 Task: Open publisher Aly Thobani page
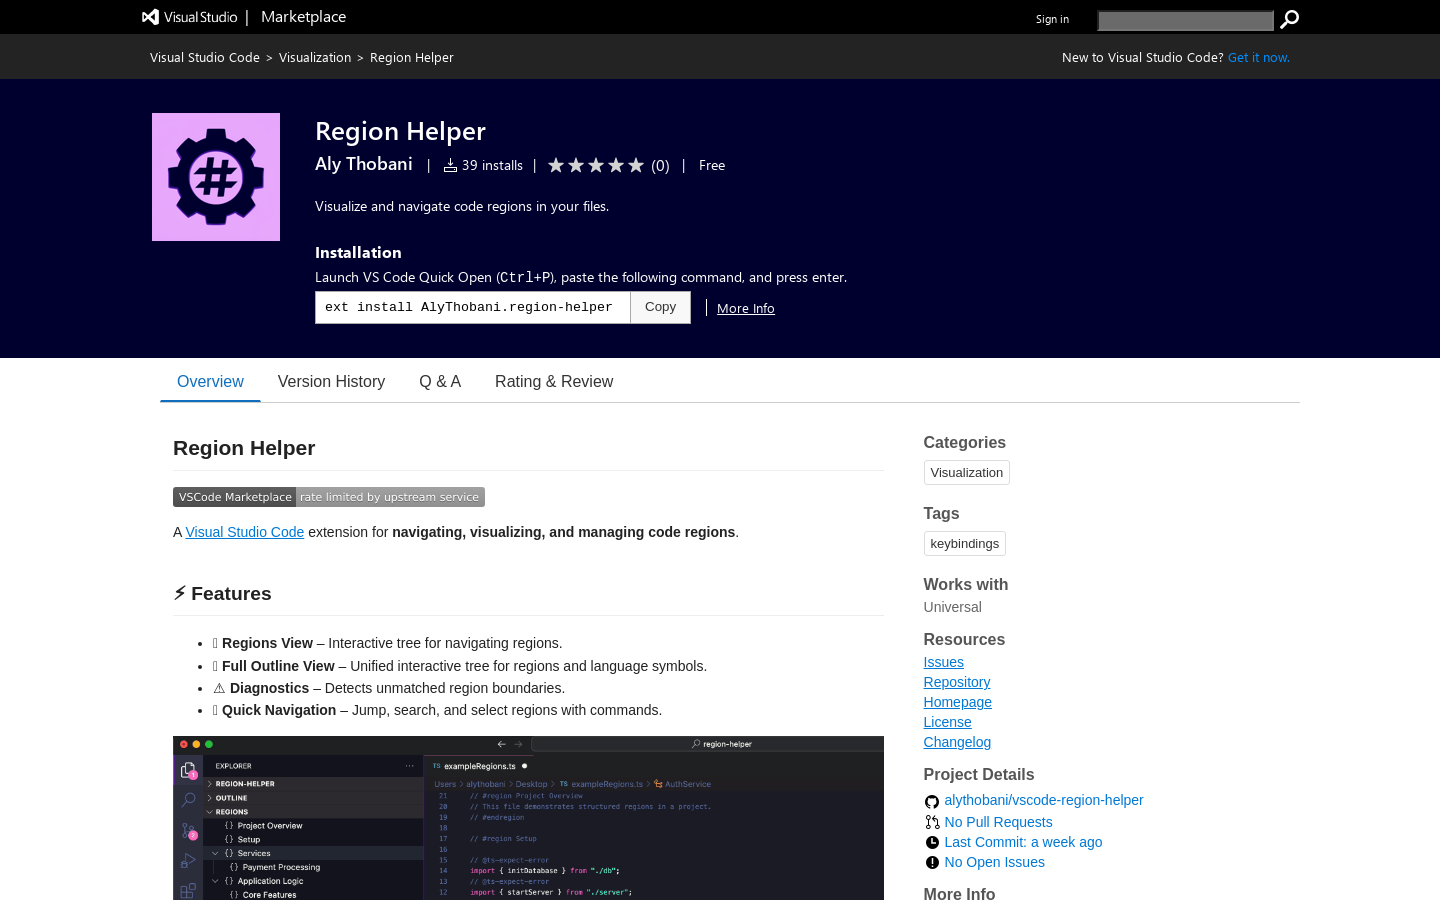[x=364, y=164]
